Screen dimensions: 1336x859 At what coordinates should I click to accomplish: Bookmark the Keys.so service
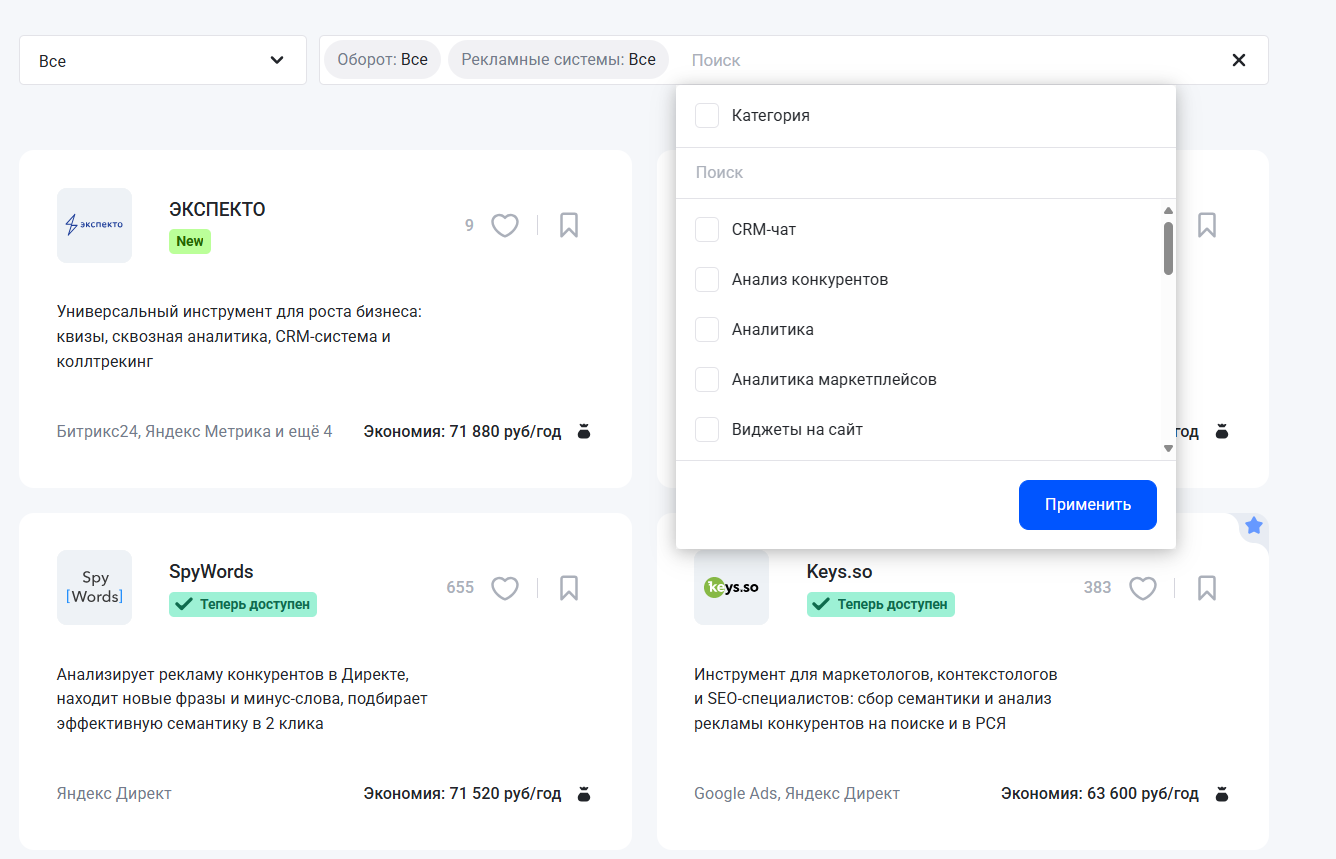click(1206, 588)
